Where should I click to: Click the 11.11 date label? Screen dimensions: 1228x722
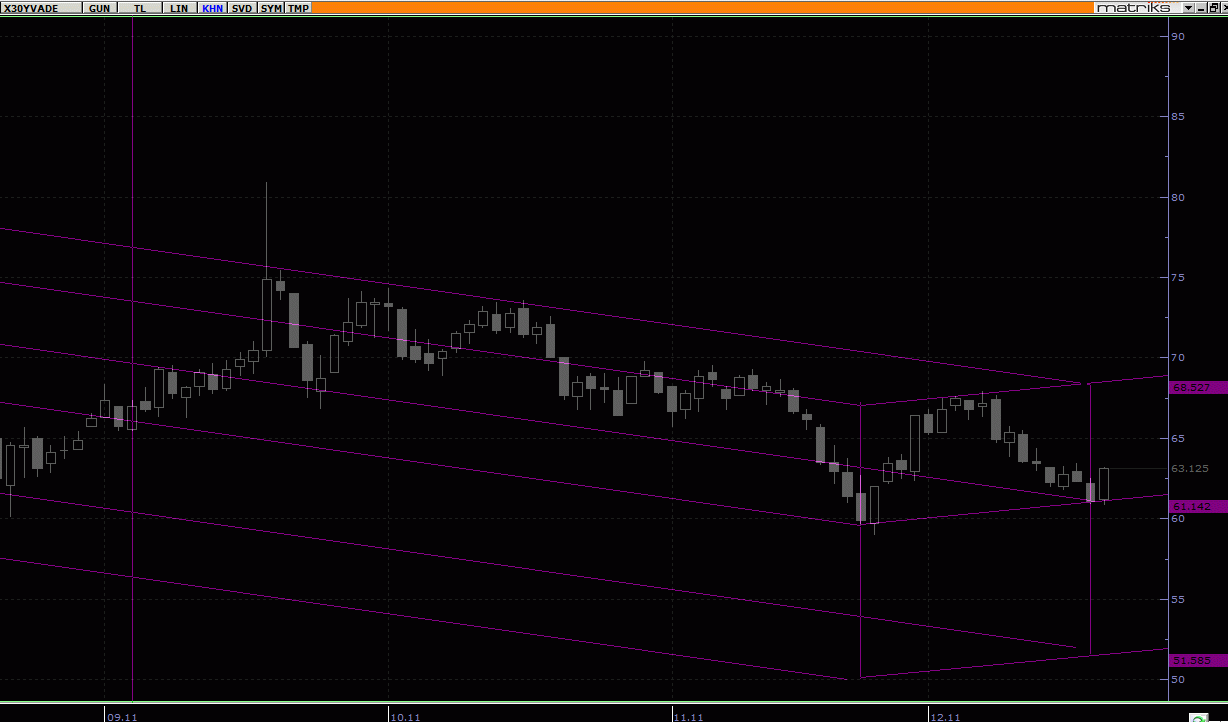click(x=690, y=716)
